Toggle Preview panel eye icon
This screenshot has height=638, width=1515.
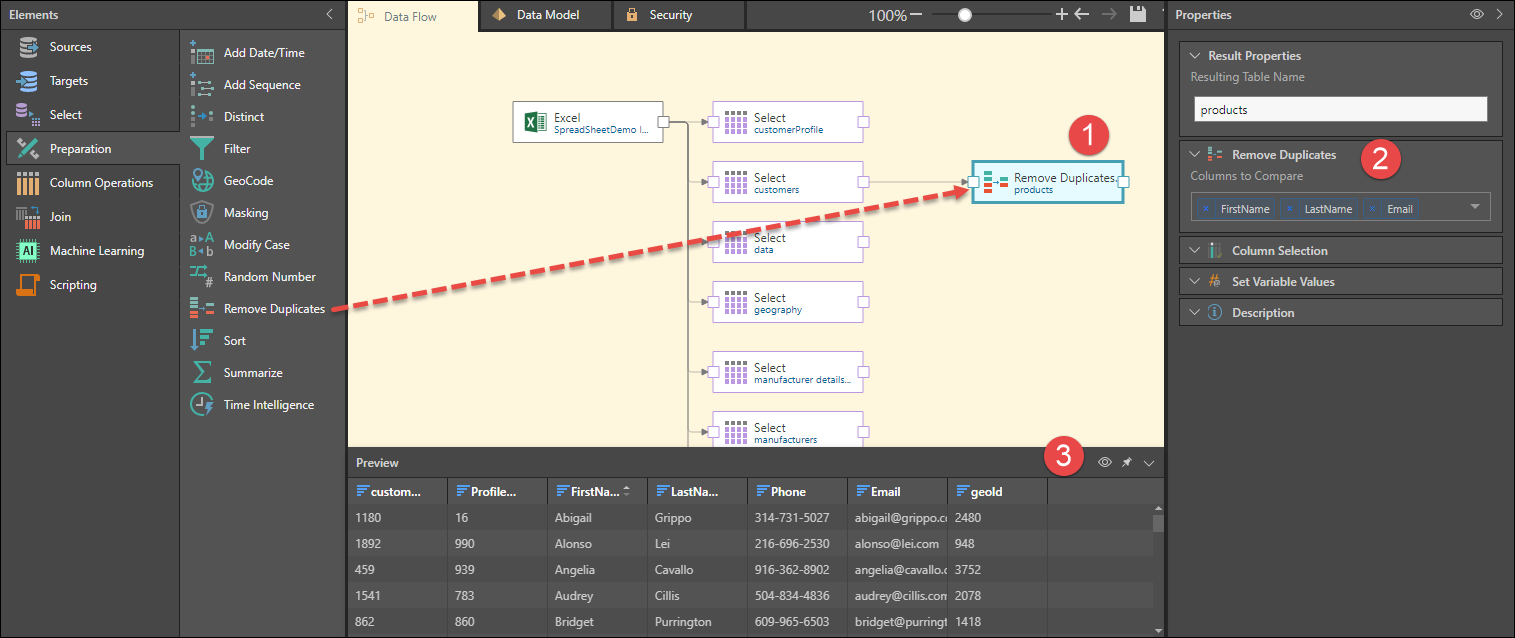click(1105, 463)
